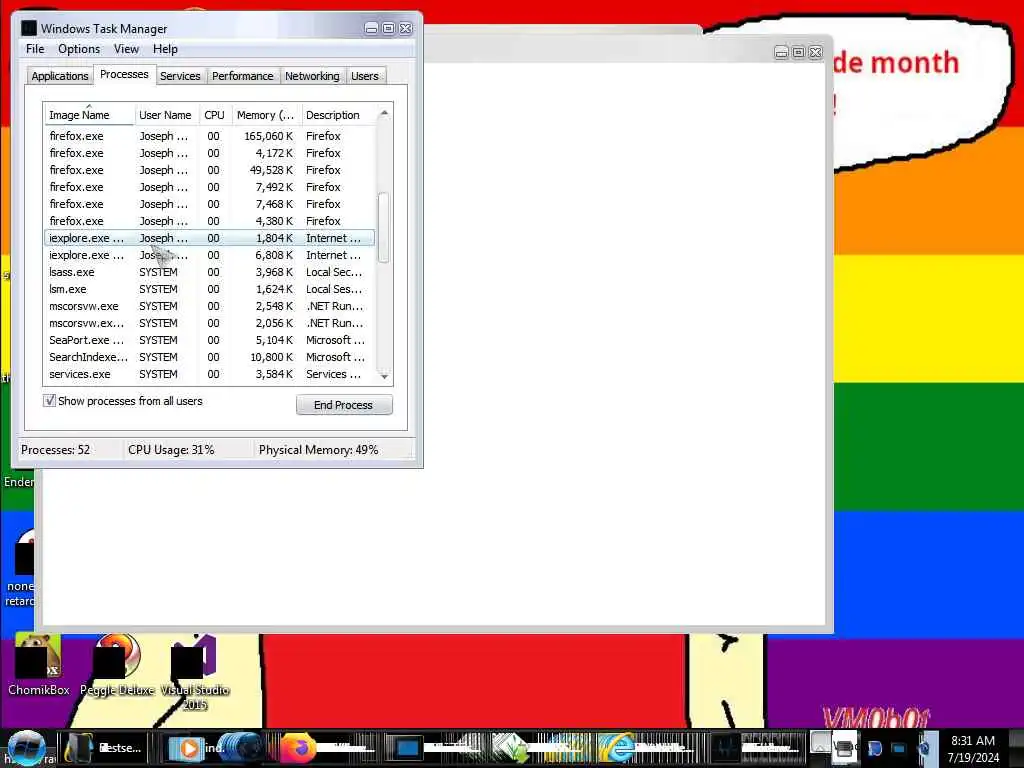Viewport: 1024px width, 768px height.
Task: Click the process list scrollbar thumb
Action: (384, 227)
